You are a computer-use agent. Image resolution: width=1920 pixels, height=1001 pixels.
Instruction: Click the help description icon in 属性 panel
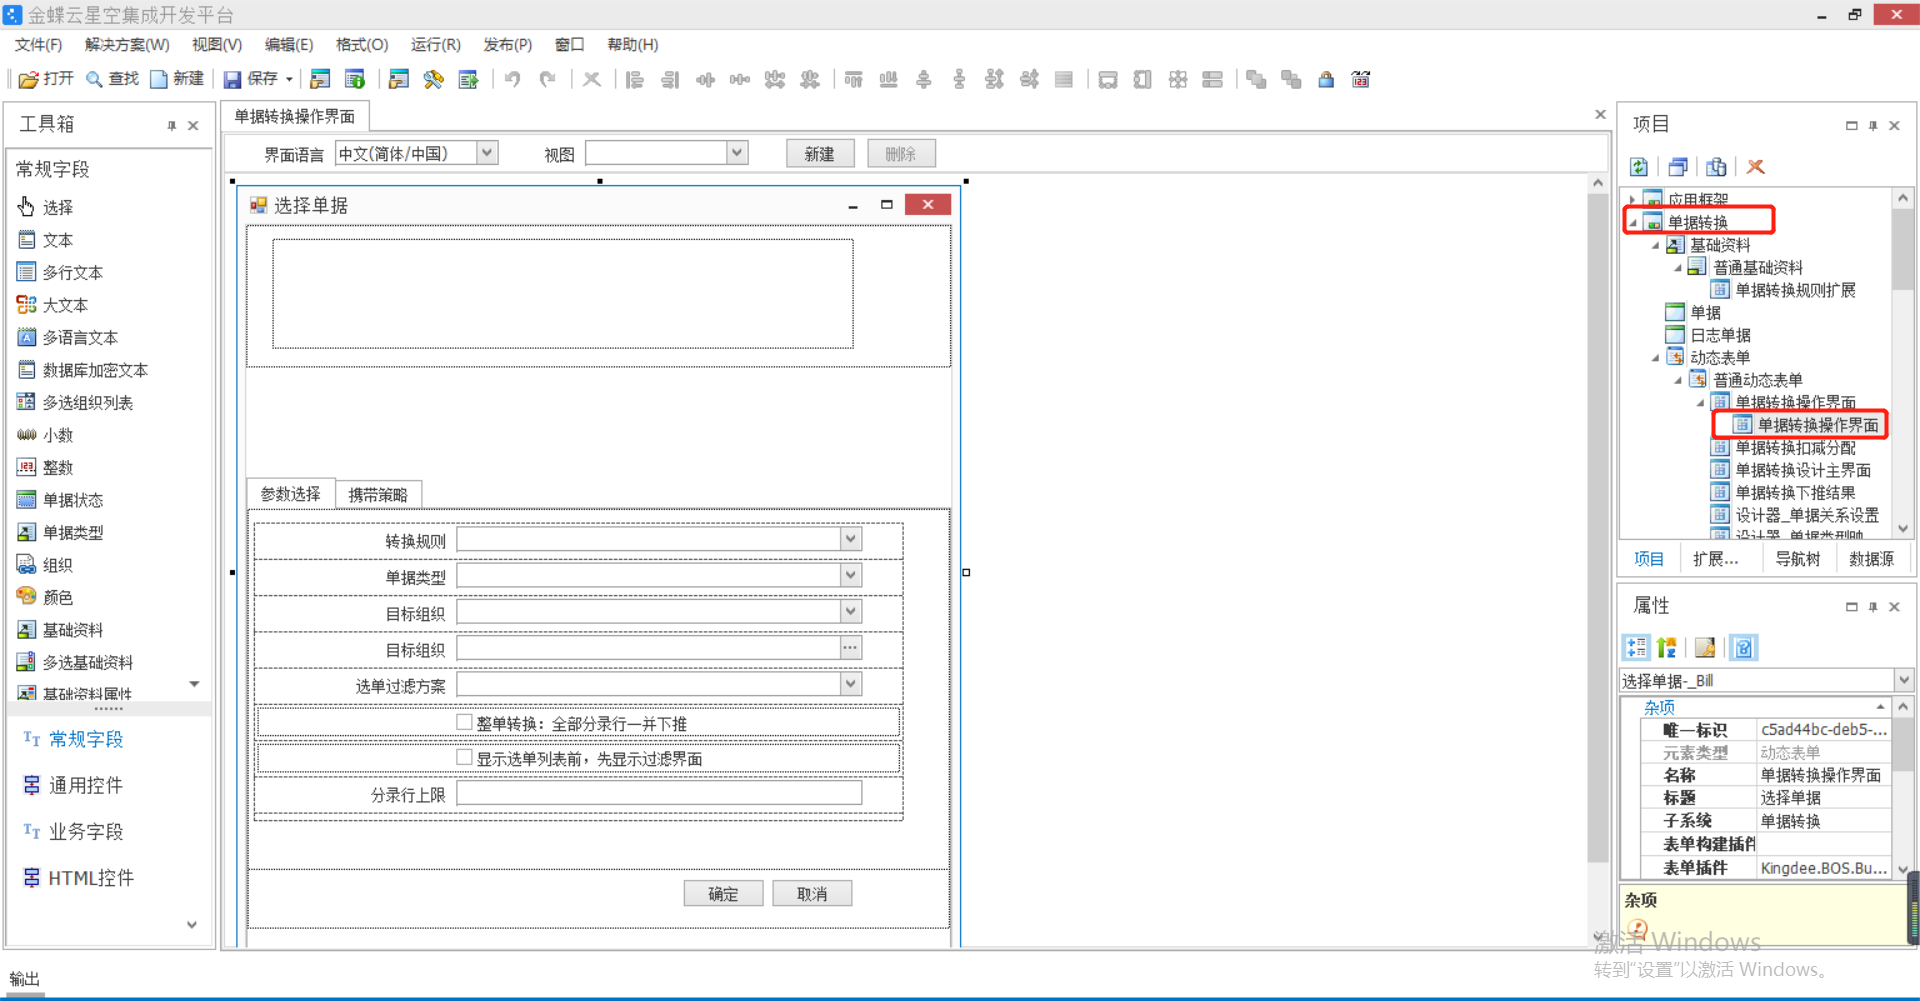coord(1743,648)
